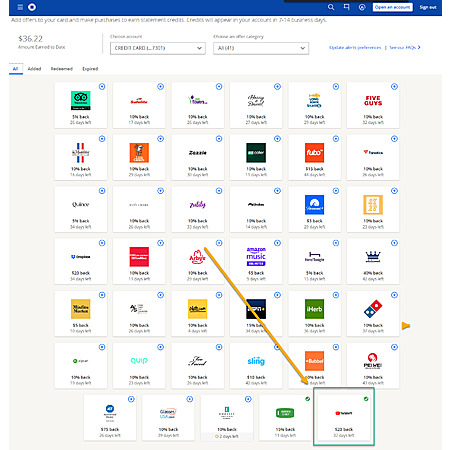The height and width of the screenshot is (450, 450).
Task: Add the Paramount+ offer plus icon
Action: click(x=336, y=191)
